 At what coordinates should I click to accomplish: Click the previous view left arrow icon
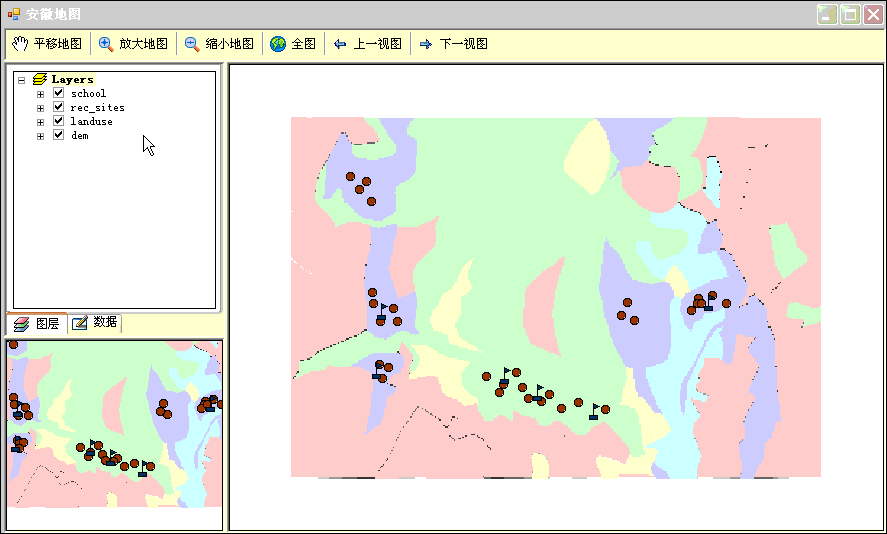click(x=340, y=44)
